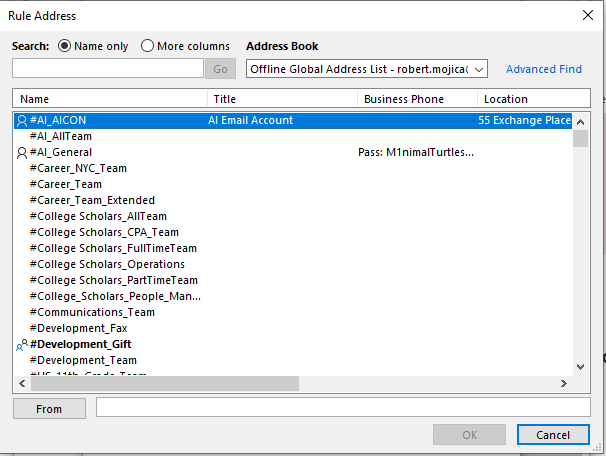Click the From address input field
Image resolution: width=606 pixels, height=456 pixels.
click(x=342, y=408)
